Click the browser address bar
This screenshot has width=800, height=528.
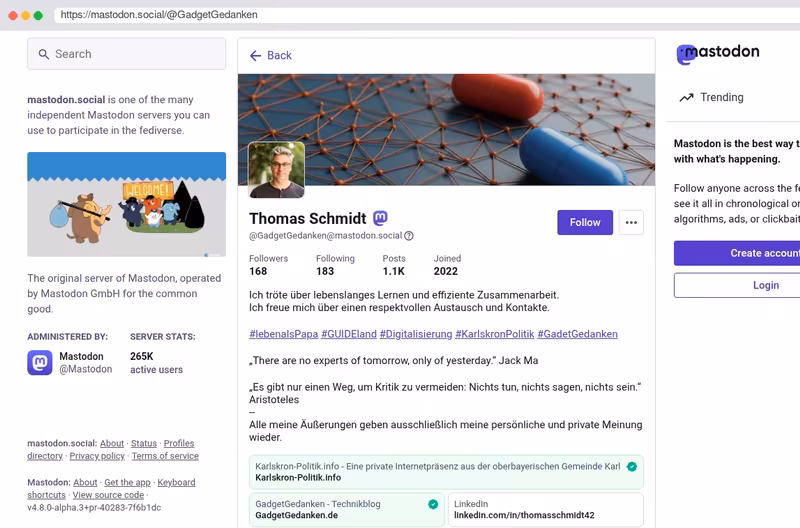click(x=427, y=15)
